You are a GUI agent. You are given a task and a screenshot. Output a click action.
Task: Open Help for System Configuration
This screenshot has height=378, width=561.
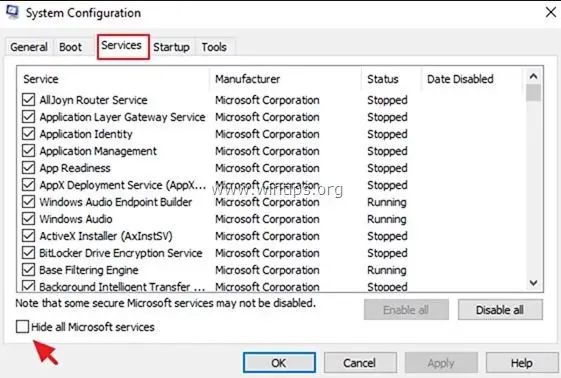pos(522,363)
